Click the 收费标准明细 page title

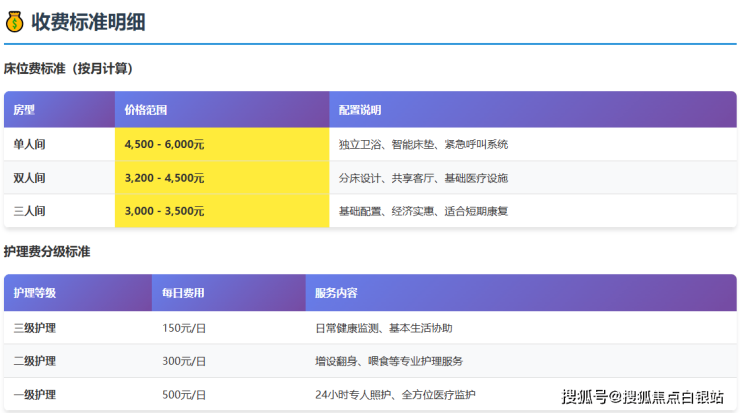88,22
